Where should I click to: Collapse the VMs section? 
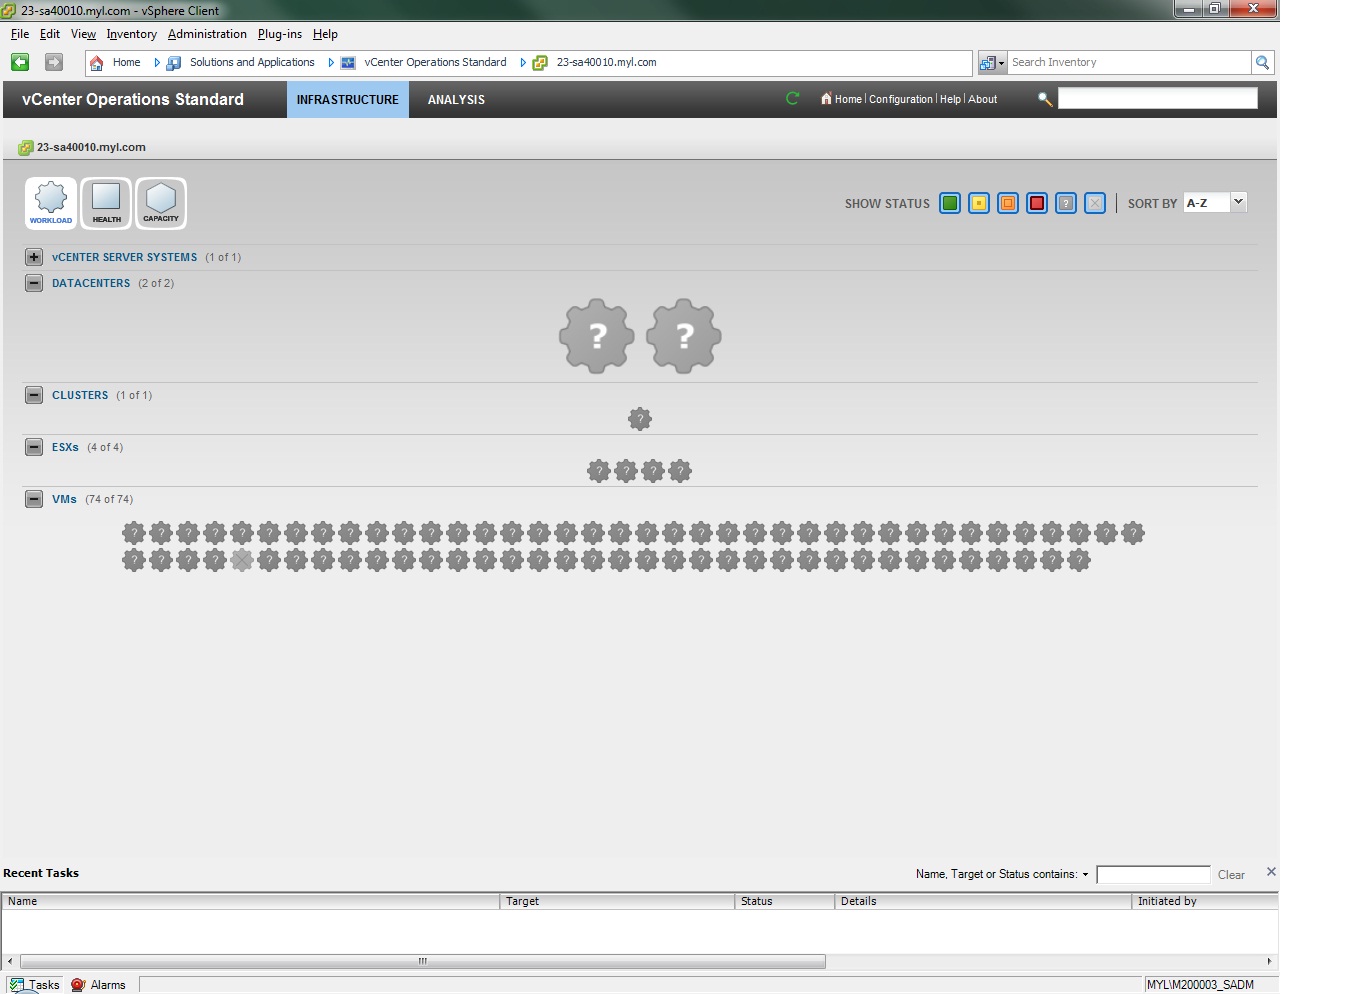tap(33, 498)
